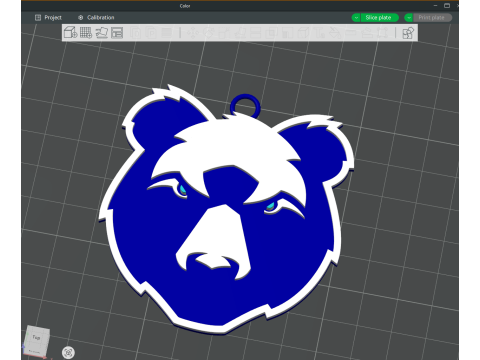480x360 pixels.
Task: Select the Lay on face tool
Action: tap(240, 33)
